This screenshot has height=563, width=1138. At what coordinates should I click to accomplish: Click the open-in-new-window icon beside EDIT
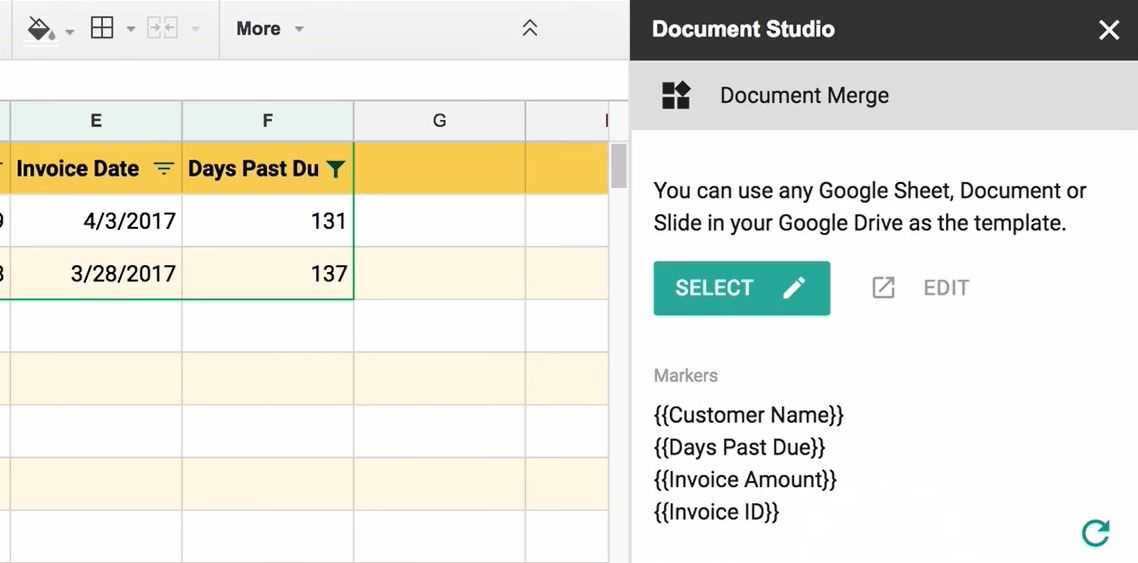tap(883, 288)
